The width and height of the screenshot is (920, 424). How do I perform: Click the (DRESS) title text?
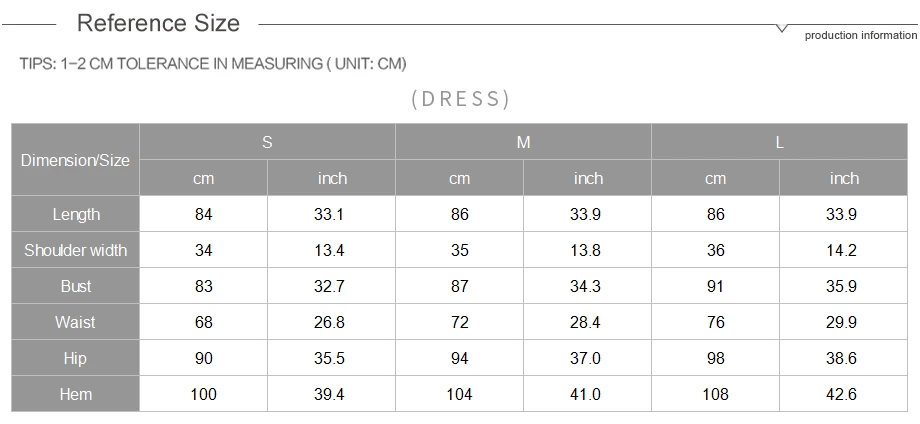[x=461, y=99]
